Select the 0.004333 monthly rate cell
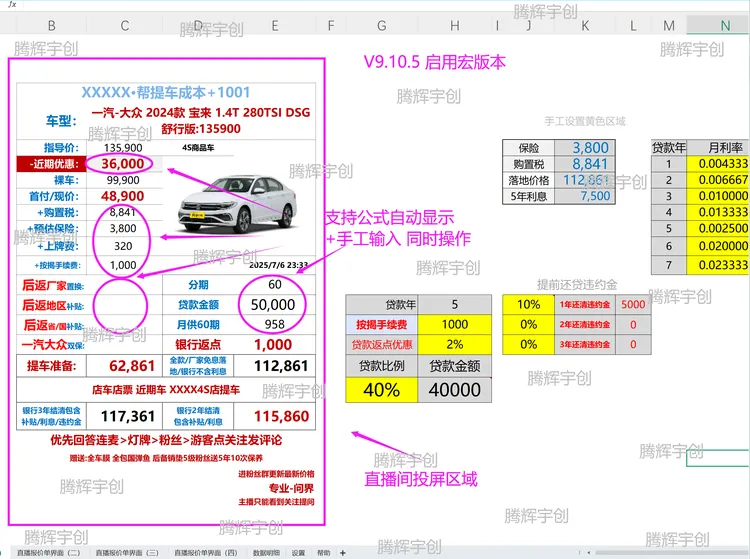The image size is (750, 559). pyautogui.click(x=722, y=163)
